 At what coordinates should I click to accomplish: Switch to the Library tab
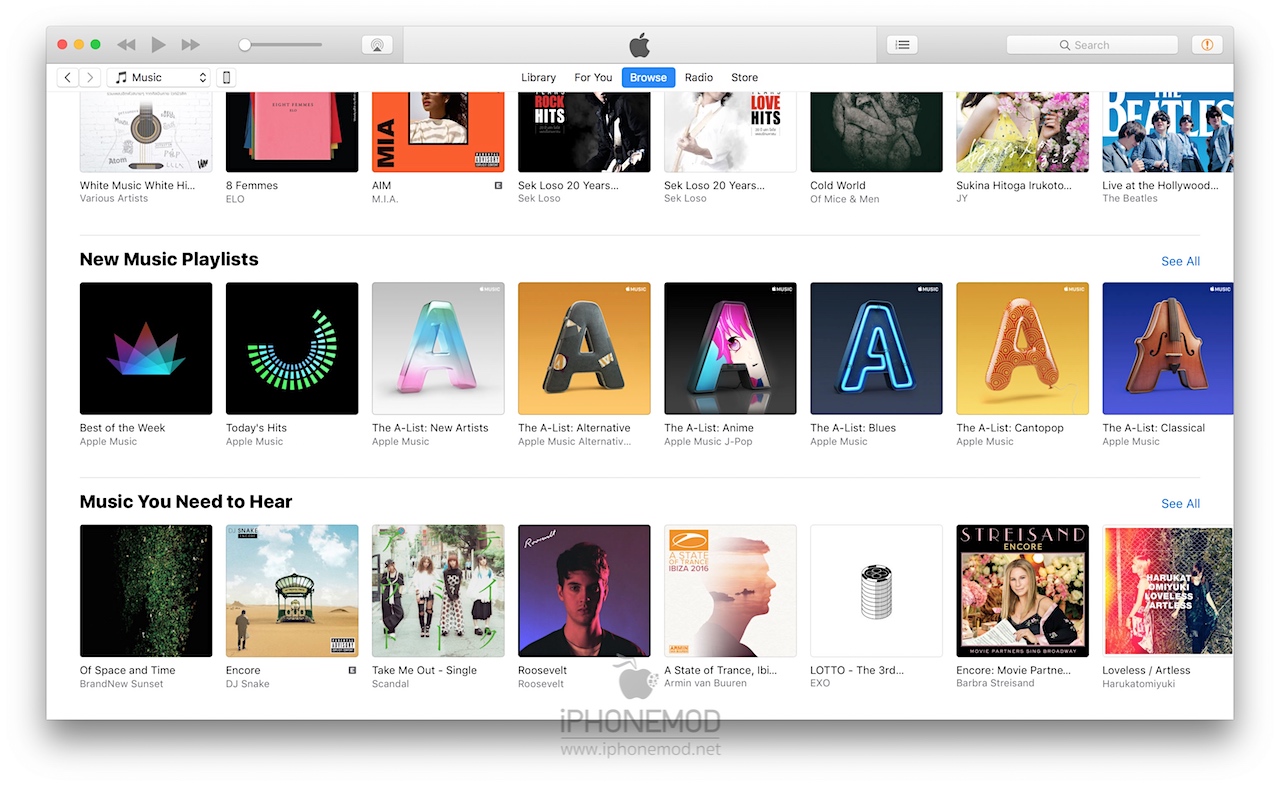click(538, 77)
